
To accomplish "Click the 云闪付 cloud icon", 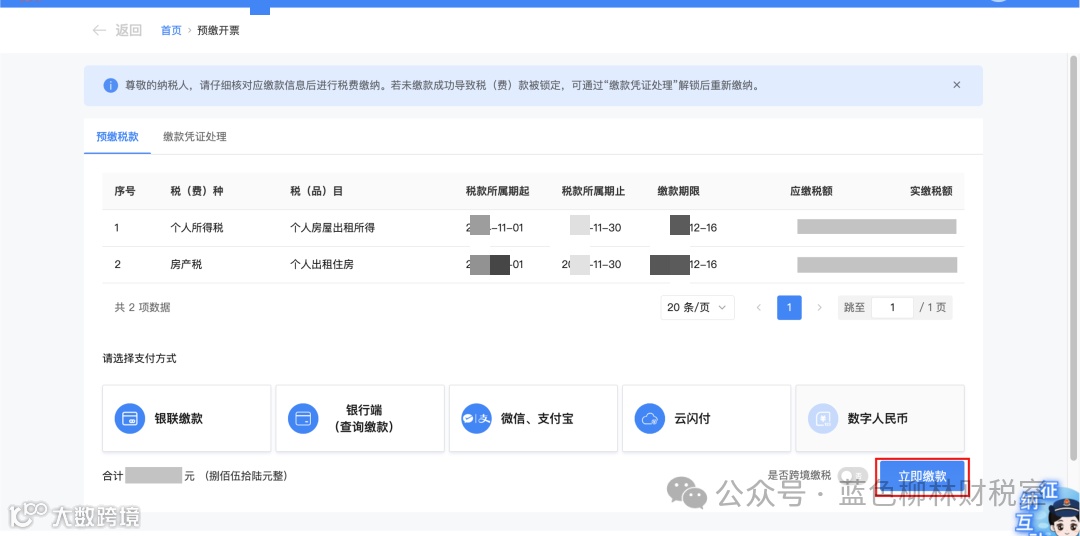I will click(650, 418).
